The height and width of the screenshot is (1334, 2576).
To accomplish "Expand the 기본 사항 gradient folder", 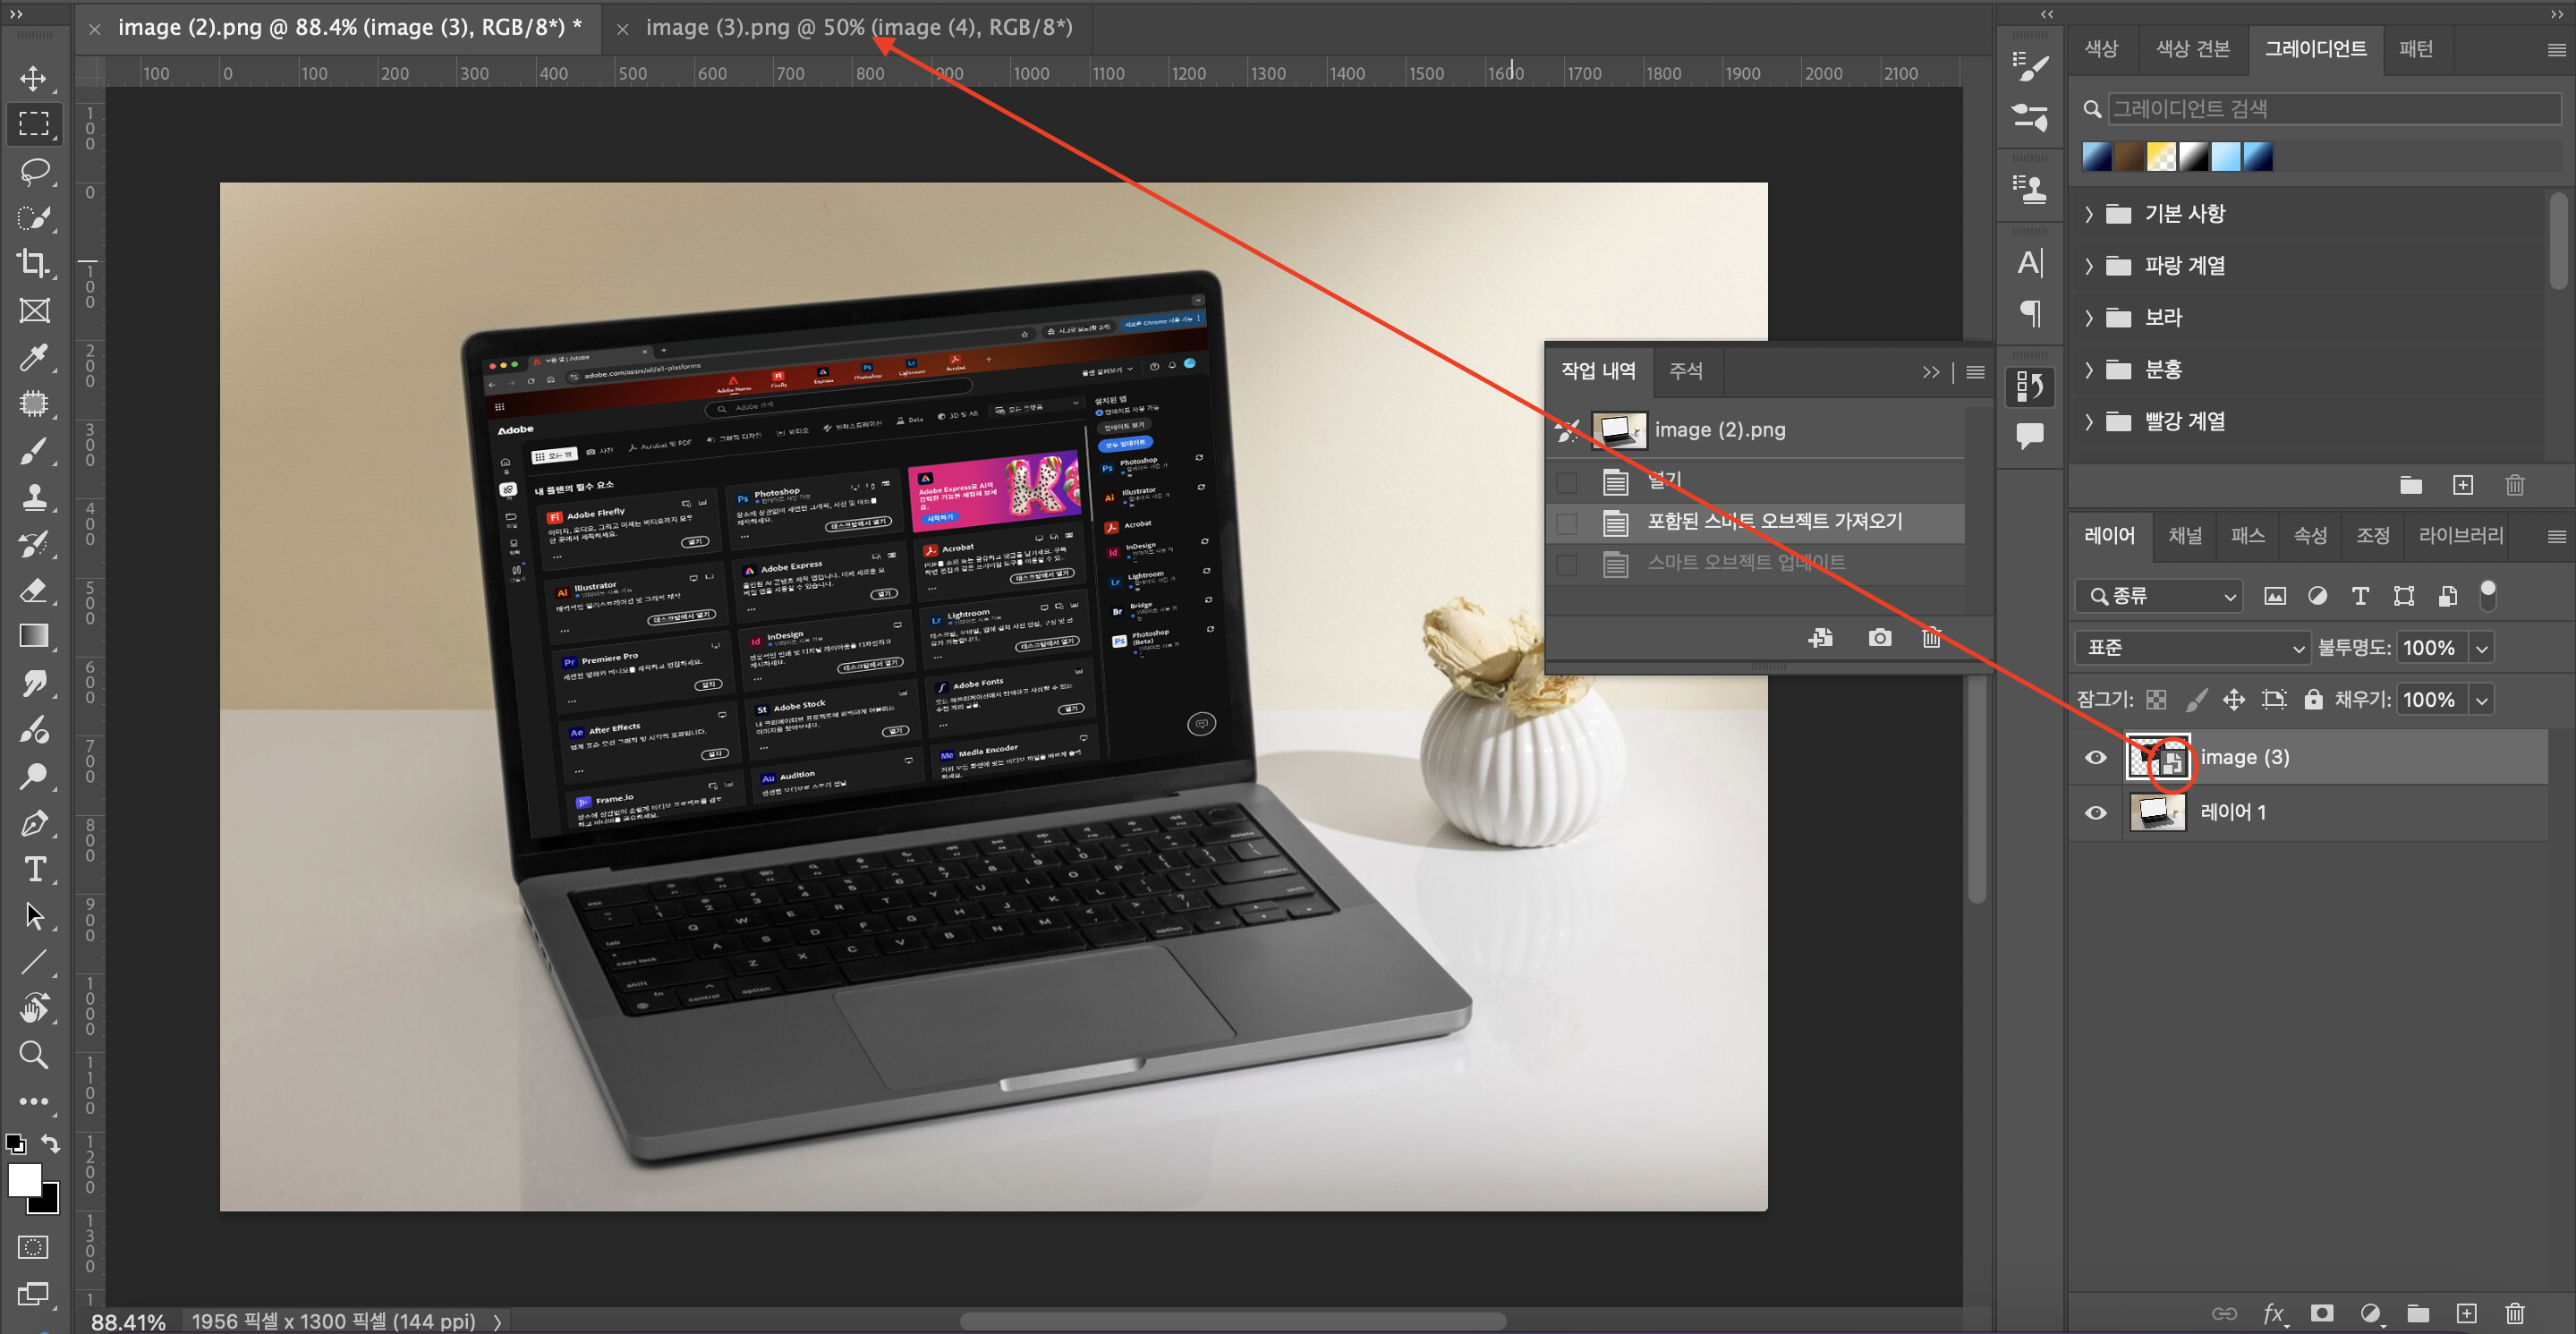I will (x=2088, y=214).
